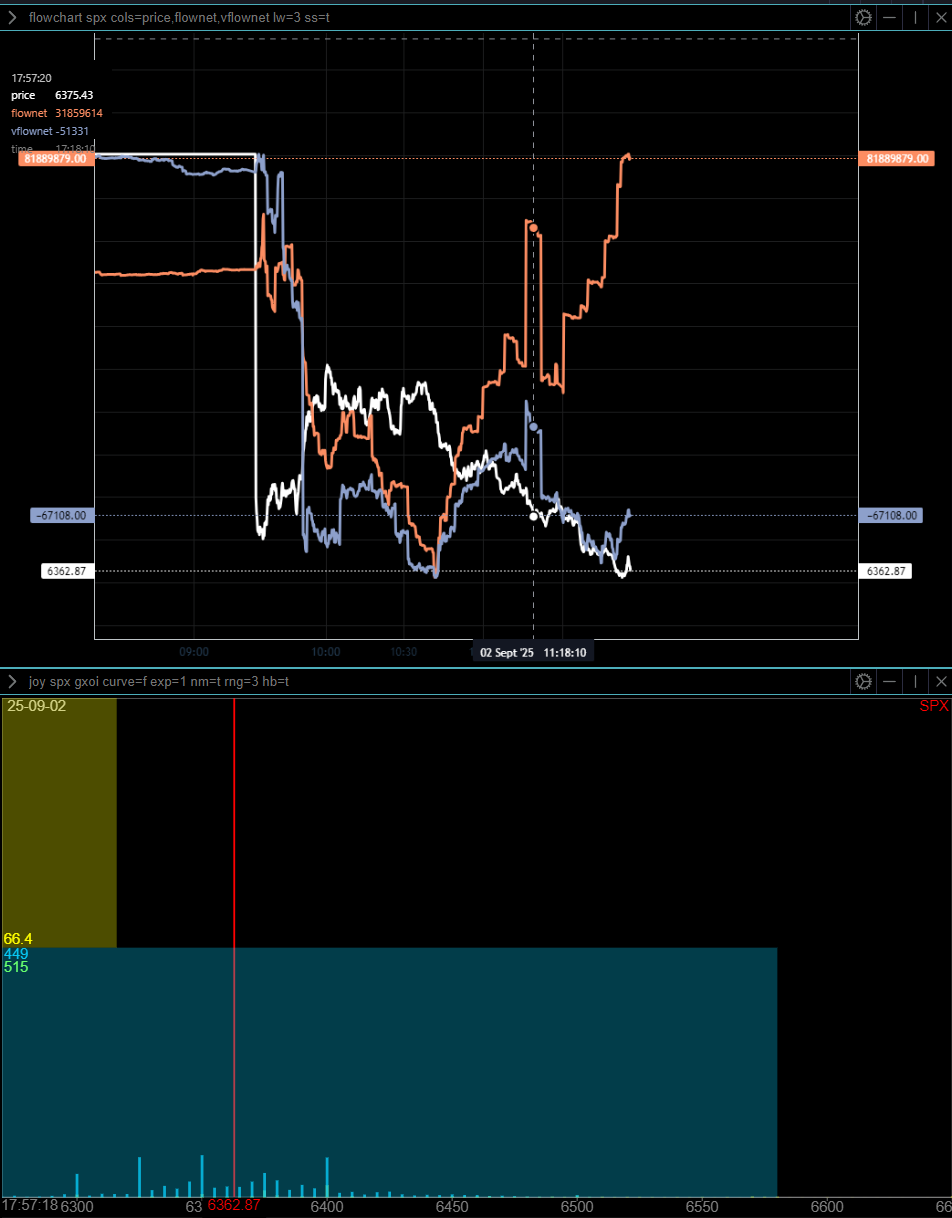The height and width of the screenshot is (1218, 952).
Task: Click the flowchart command text field
Action: click(400, 18)
